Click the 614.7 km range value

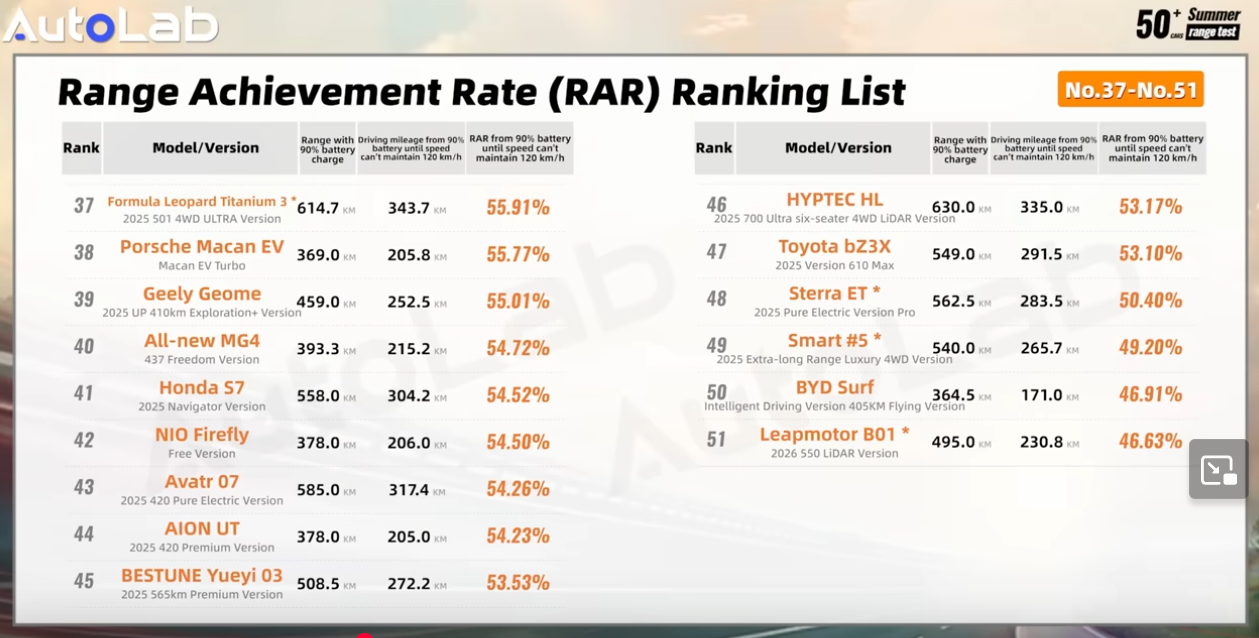(x=326, y=208)
